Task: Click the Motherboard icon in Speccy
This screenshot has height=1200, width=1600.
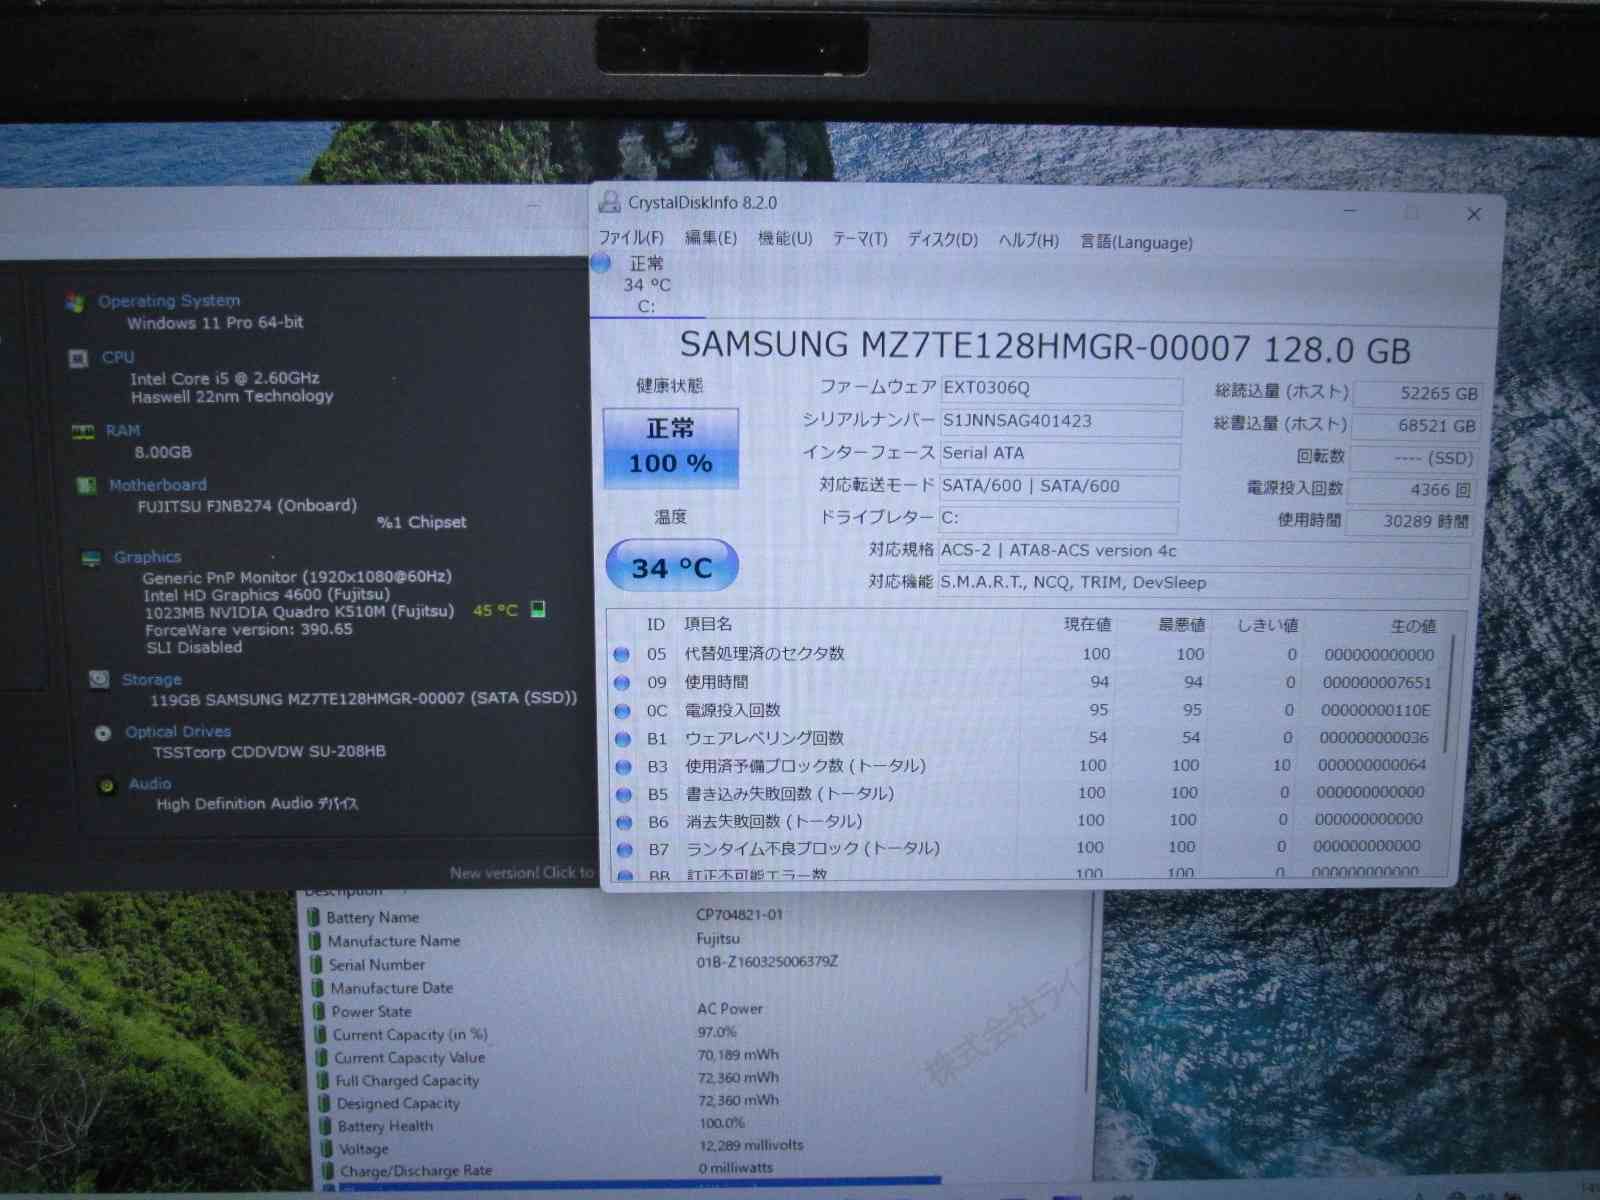Action: pos(87,485)
